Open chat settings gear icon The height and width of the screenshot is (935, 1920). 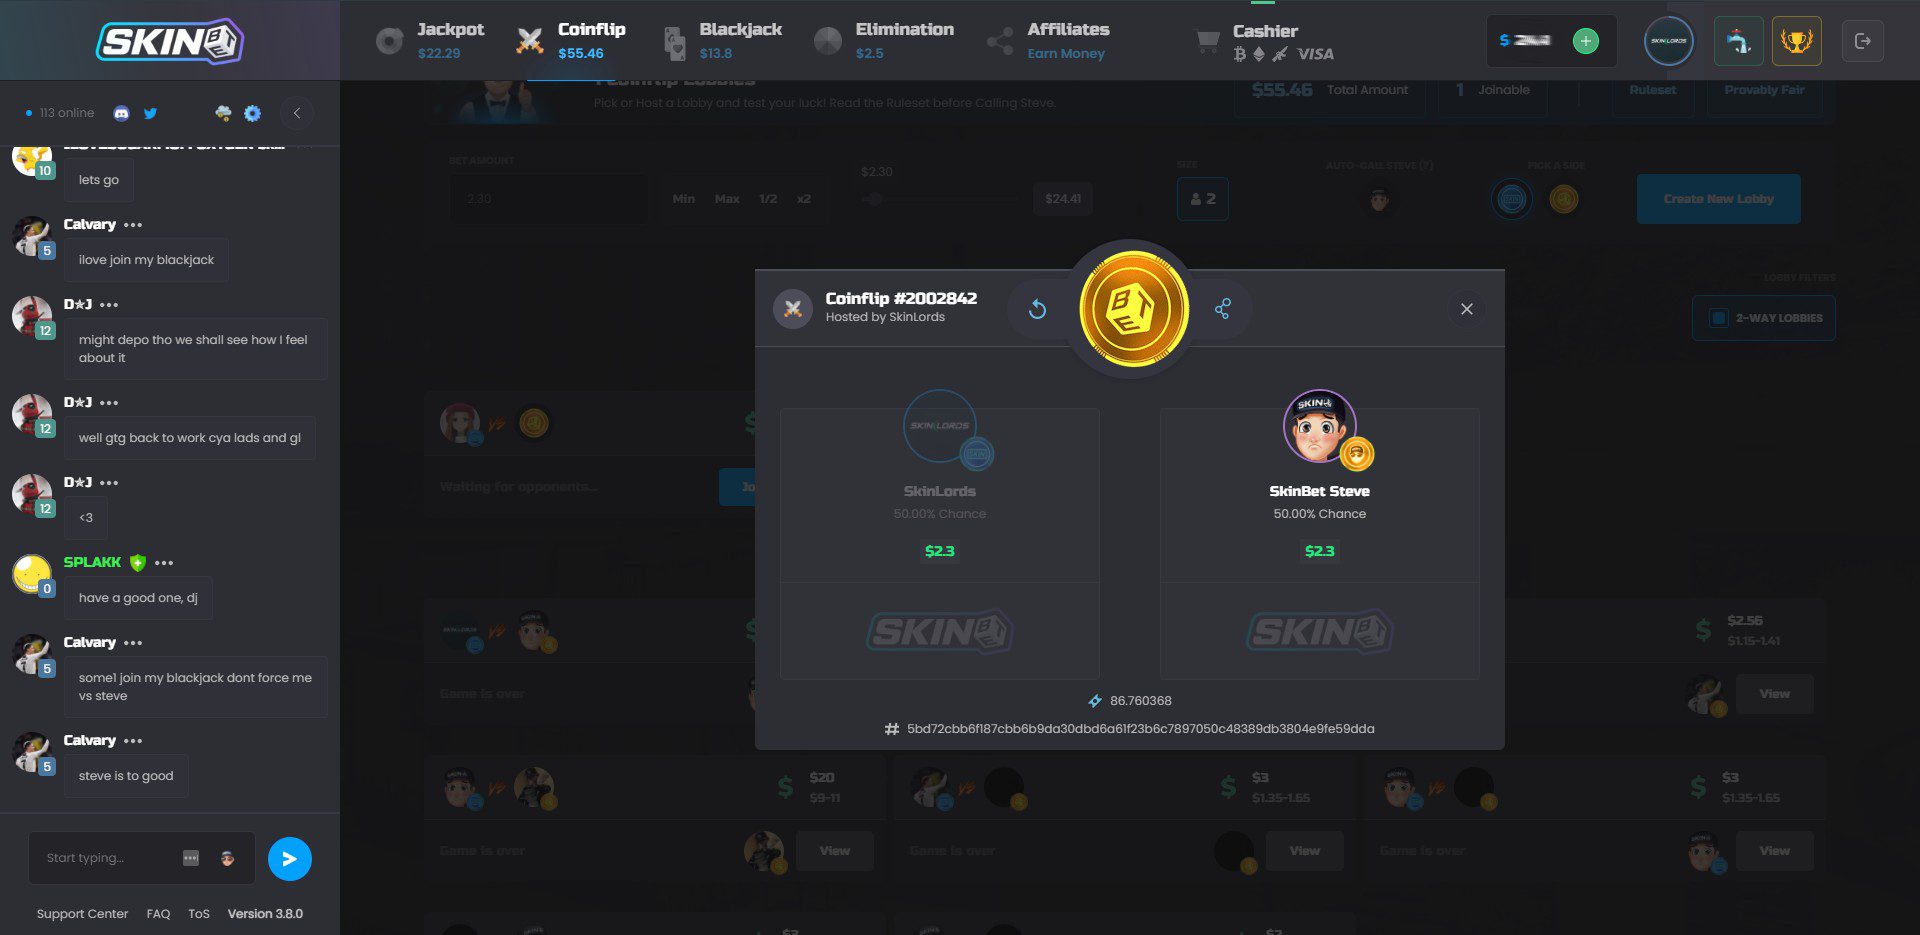coord(252,113)
